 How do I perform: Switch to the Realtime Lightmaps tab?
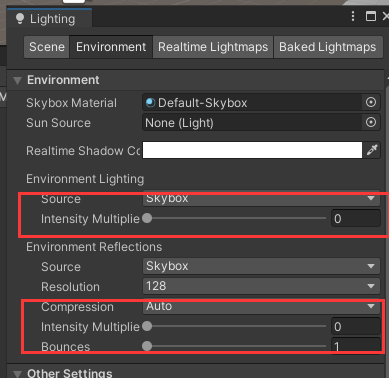point(213,47)
